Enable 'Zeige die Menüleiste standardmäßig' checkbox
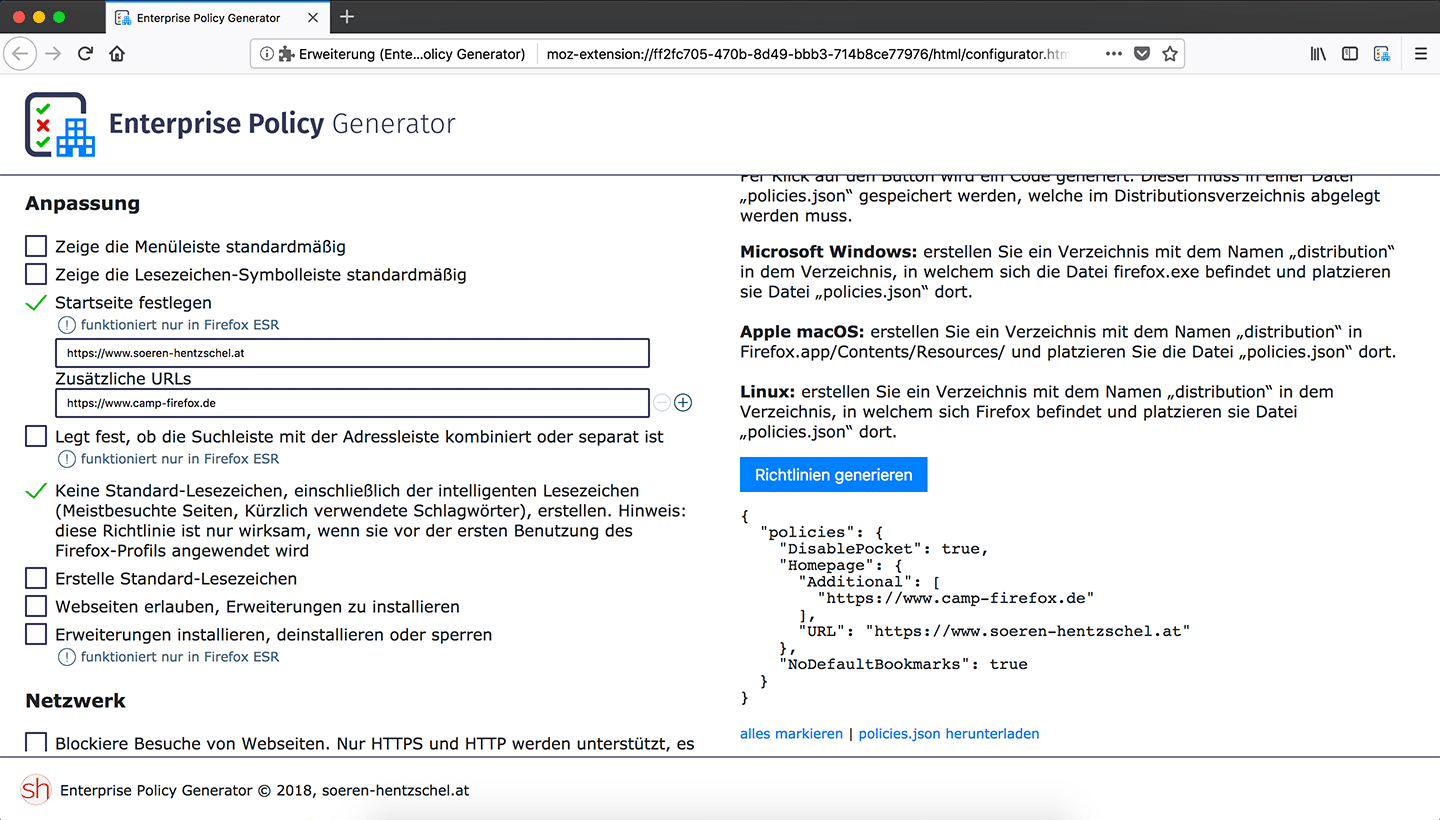1440x820 pixels. (x=36, y=246)
